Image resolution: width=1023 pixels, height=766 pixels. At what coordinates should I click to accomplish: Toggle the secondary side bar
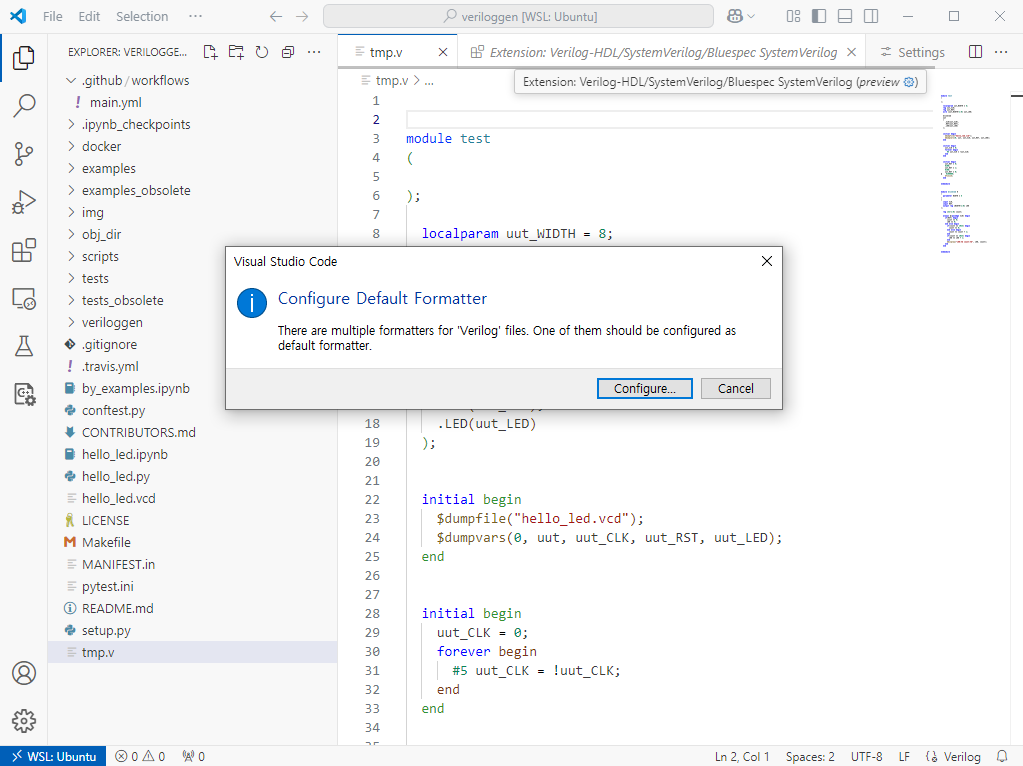871,16
